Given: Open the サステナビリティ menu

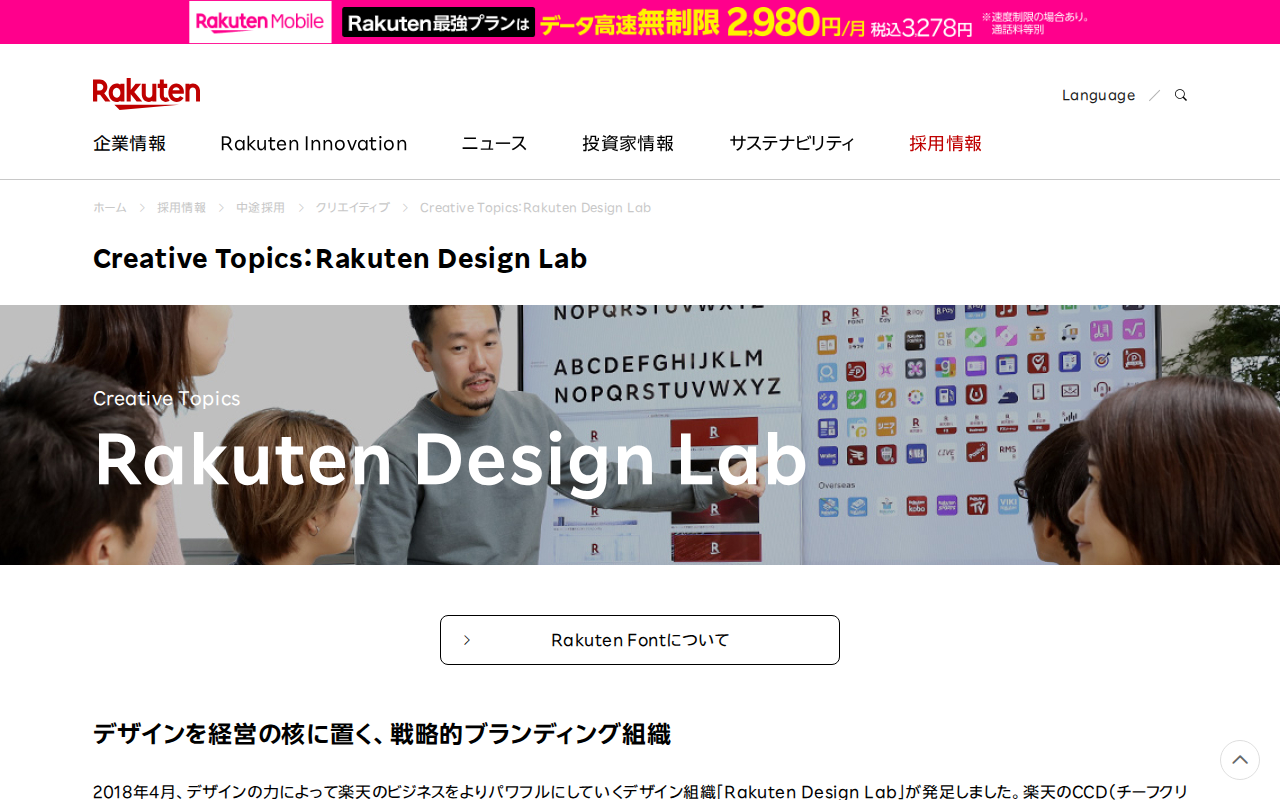Looking at the screenshot, I should 792,143.
